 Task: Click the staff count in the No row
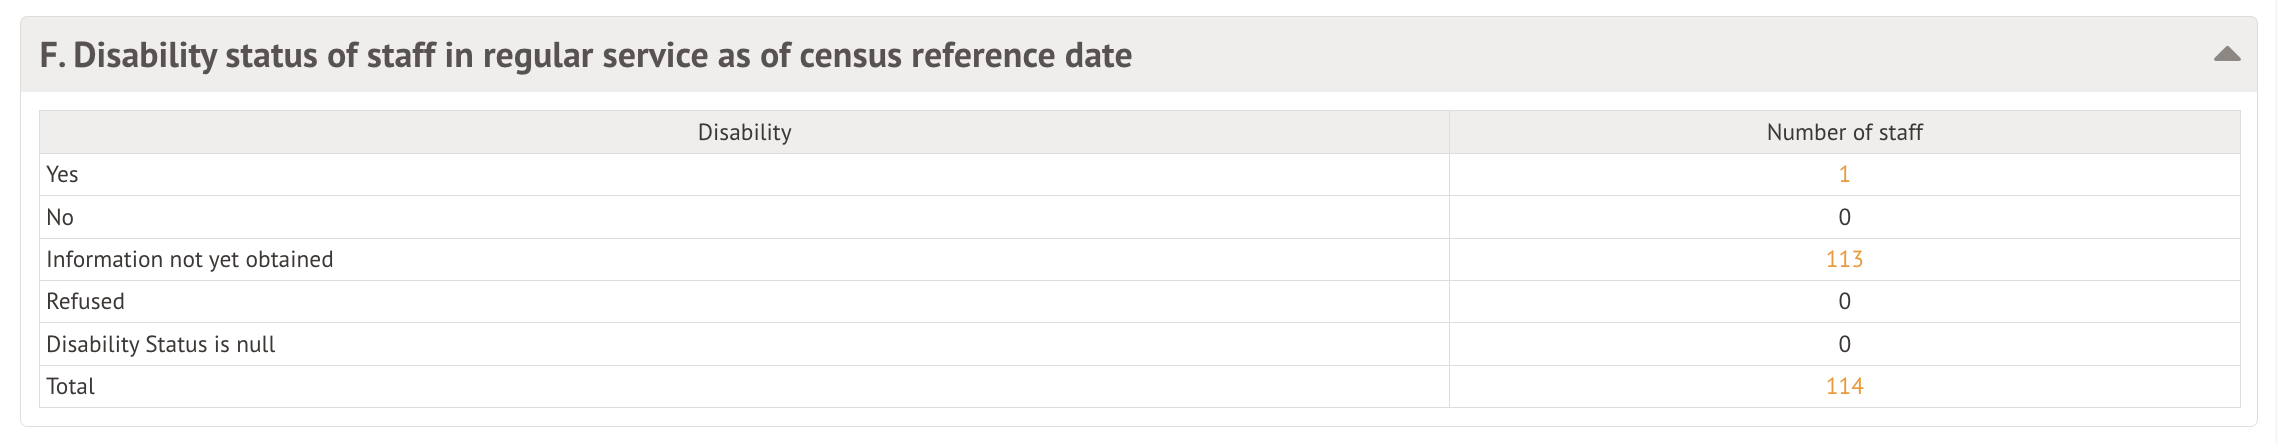coord(1844,217)
